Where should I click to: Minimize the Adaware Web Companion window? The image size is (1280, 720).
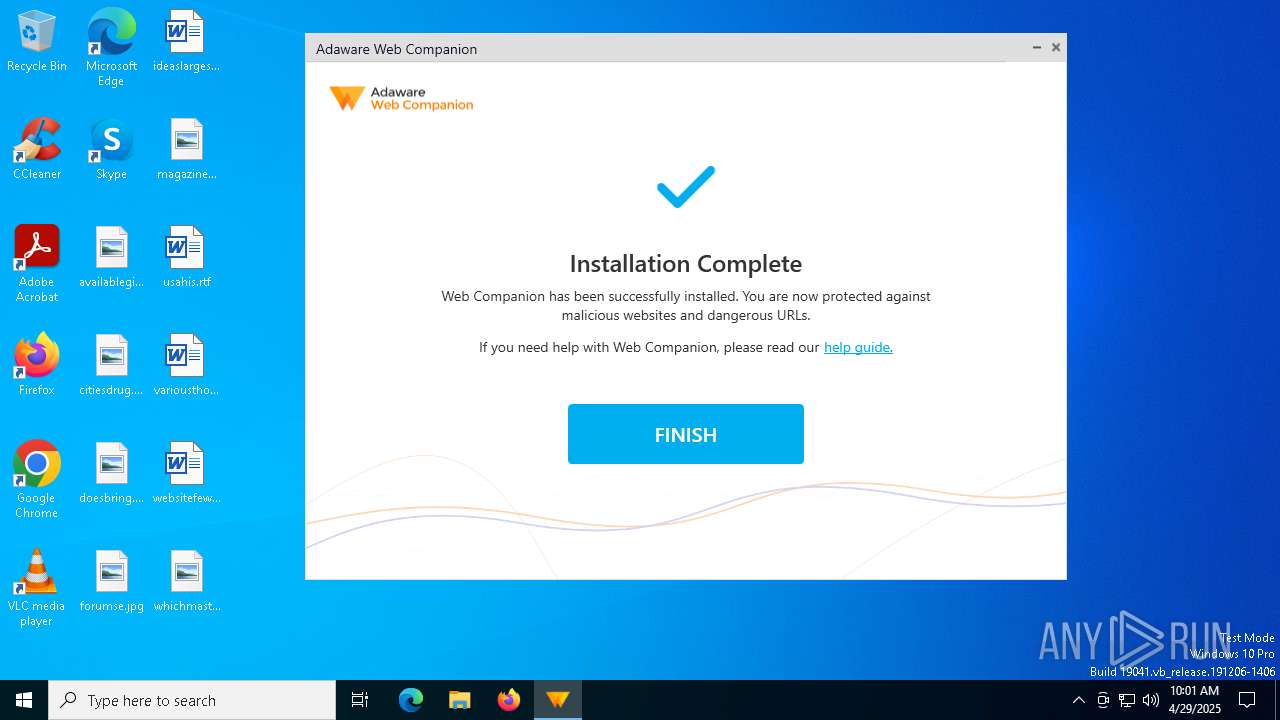pyautogui.click(x=1037, y=47)
